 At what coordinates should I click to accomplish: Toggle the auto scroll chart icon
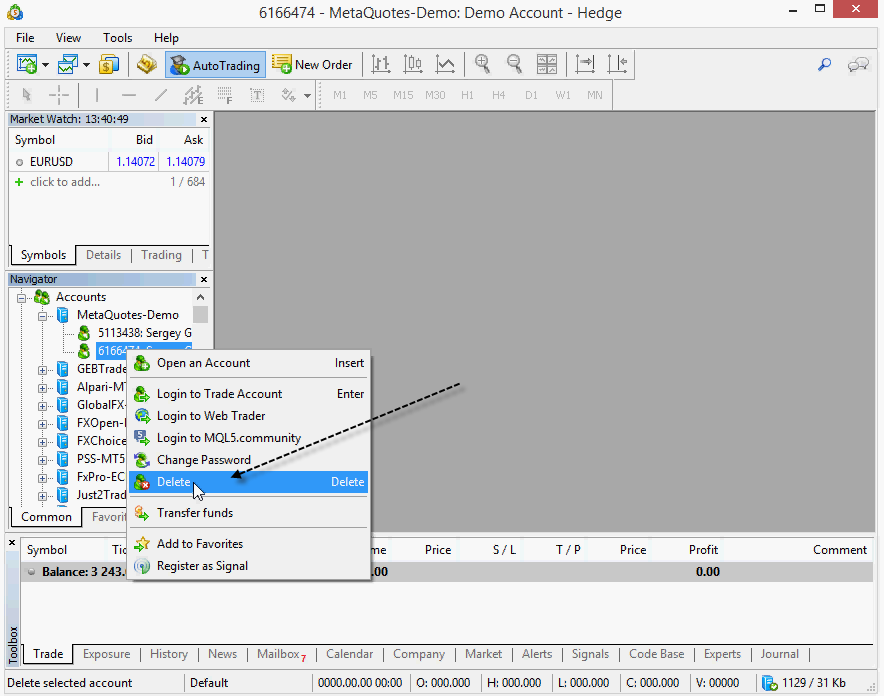tap(585, 65)
